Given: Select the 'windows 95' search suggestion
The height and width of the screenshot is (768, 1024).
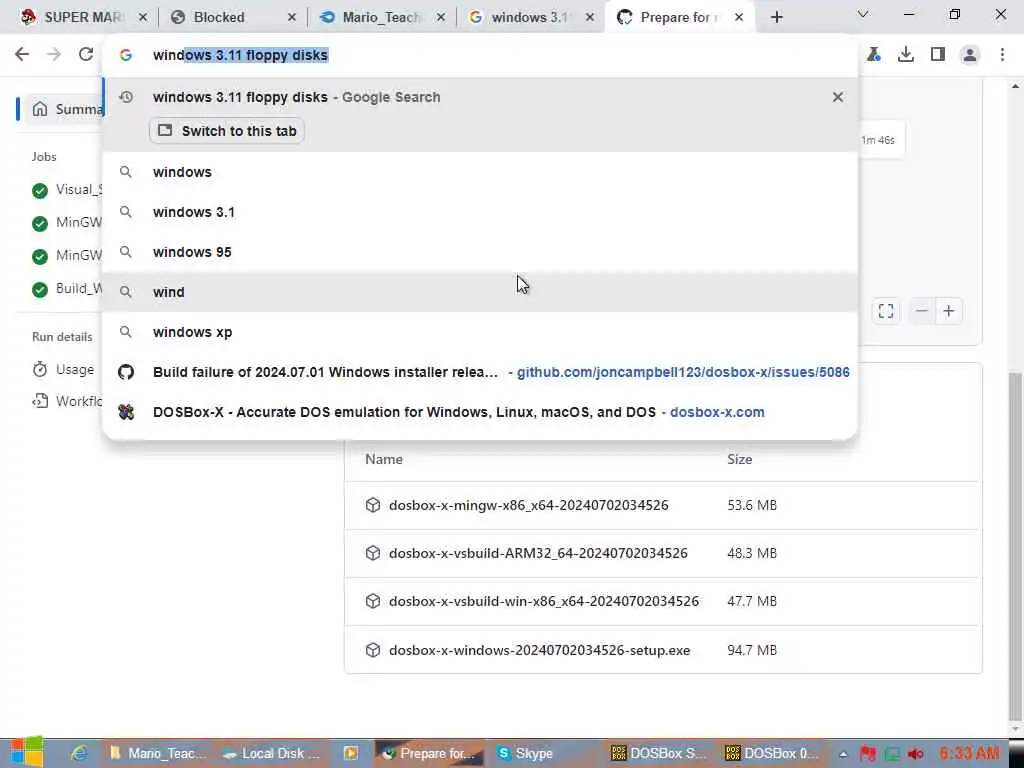Looking at the screenshot, I should [480, 252].
